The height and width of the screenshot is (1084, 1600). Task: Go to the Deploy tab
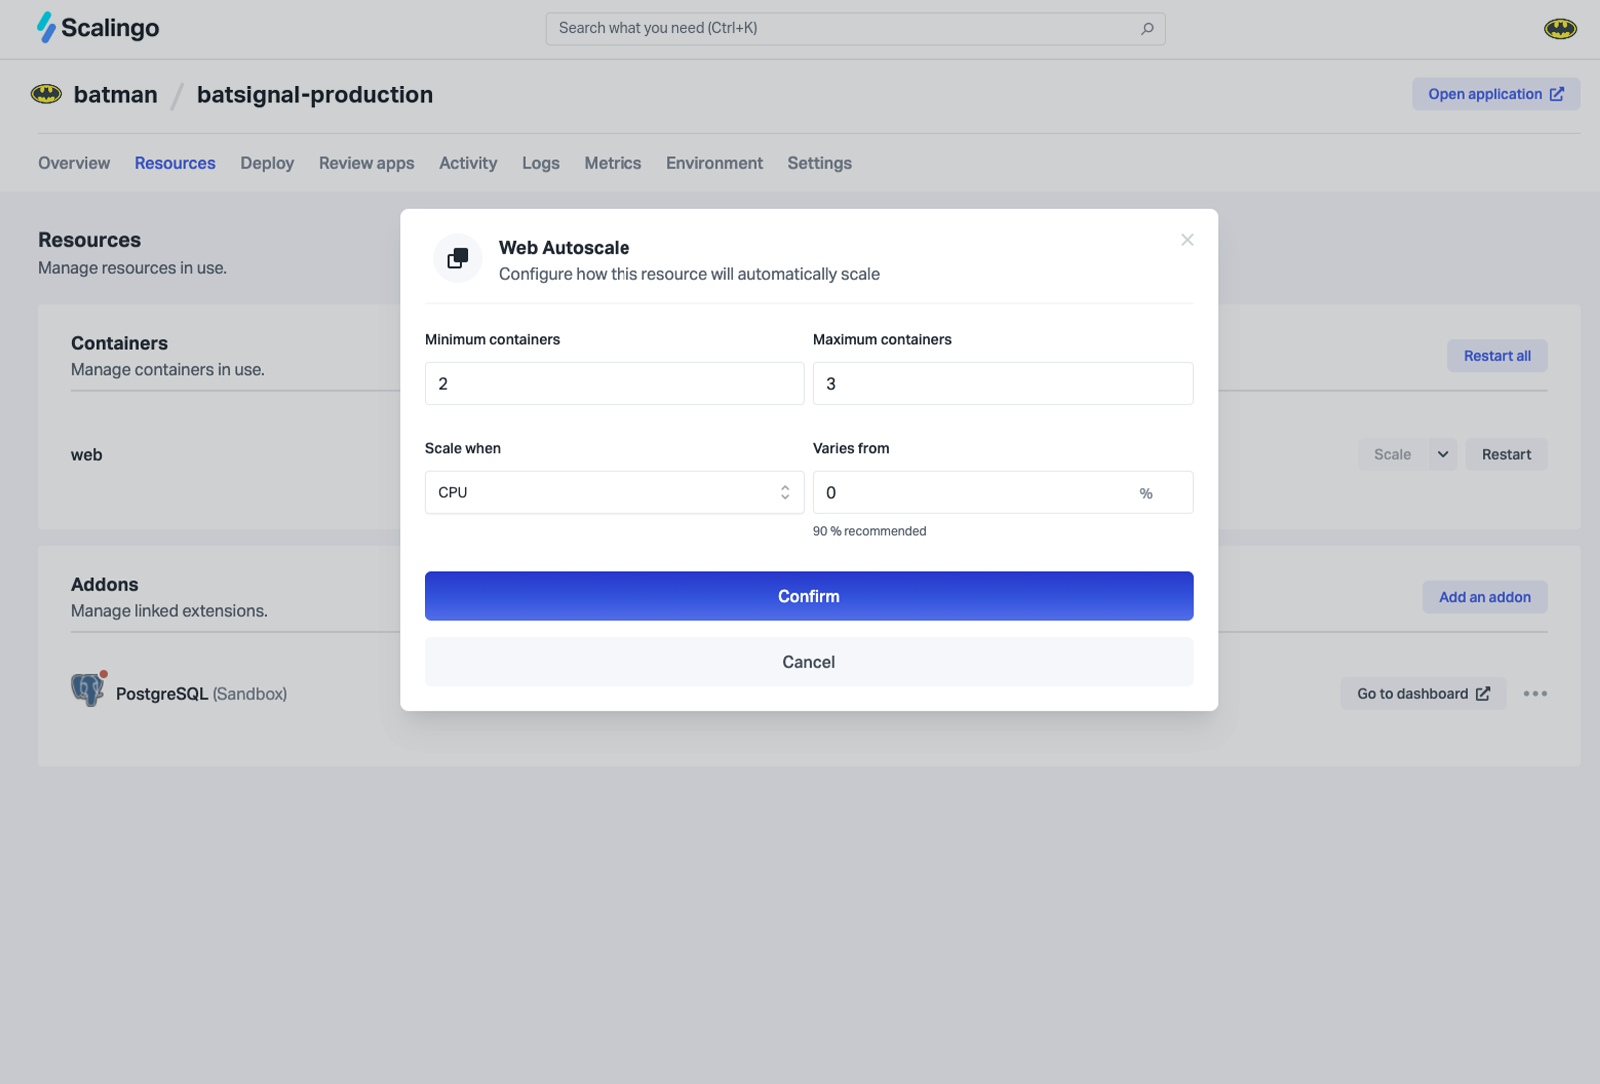pos(267,163)
